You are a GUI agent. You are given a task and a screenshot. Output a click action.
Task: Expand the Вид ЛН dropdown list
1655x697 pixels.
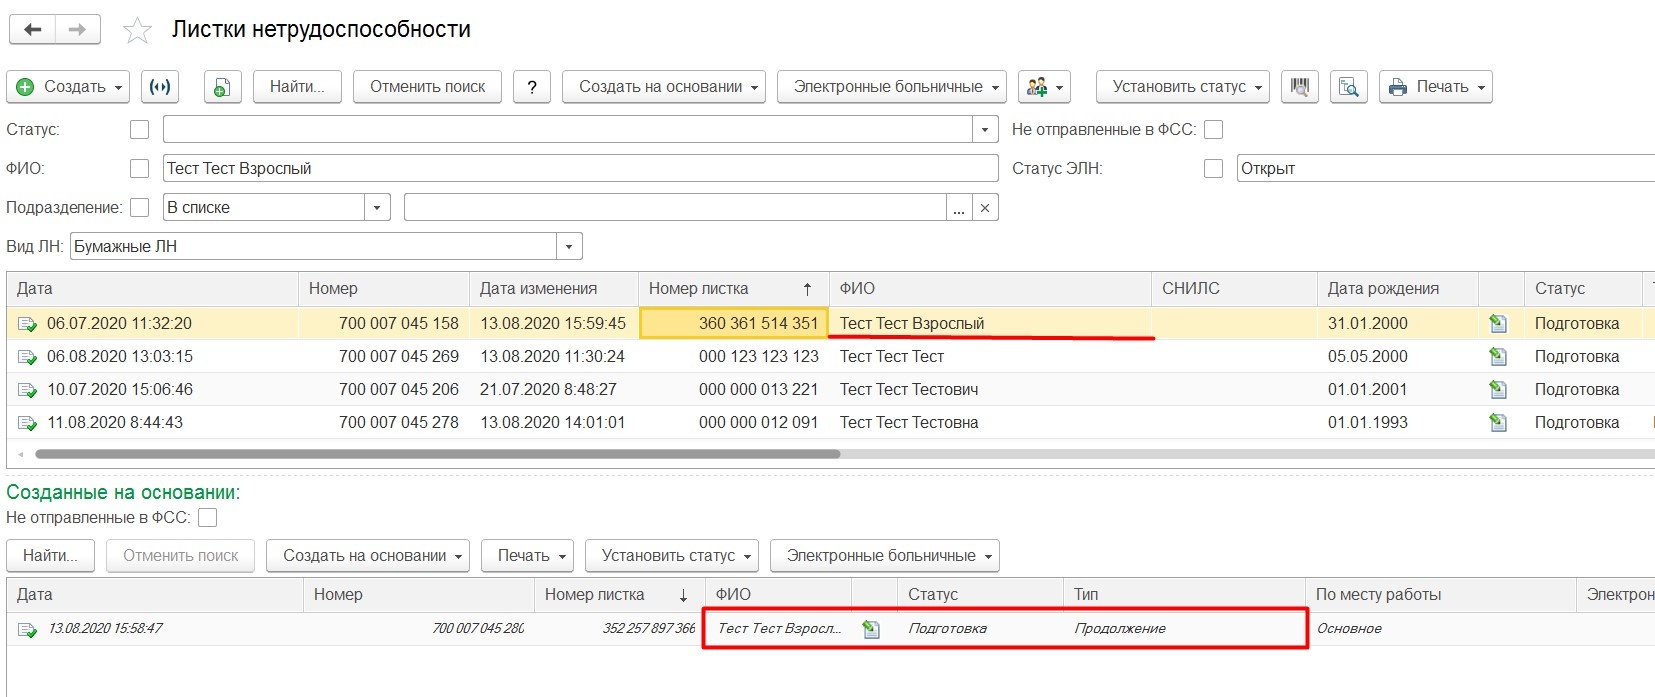(569, 247)
